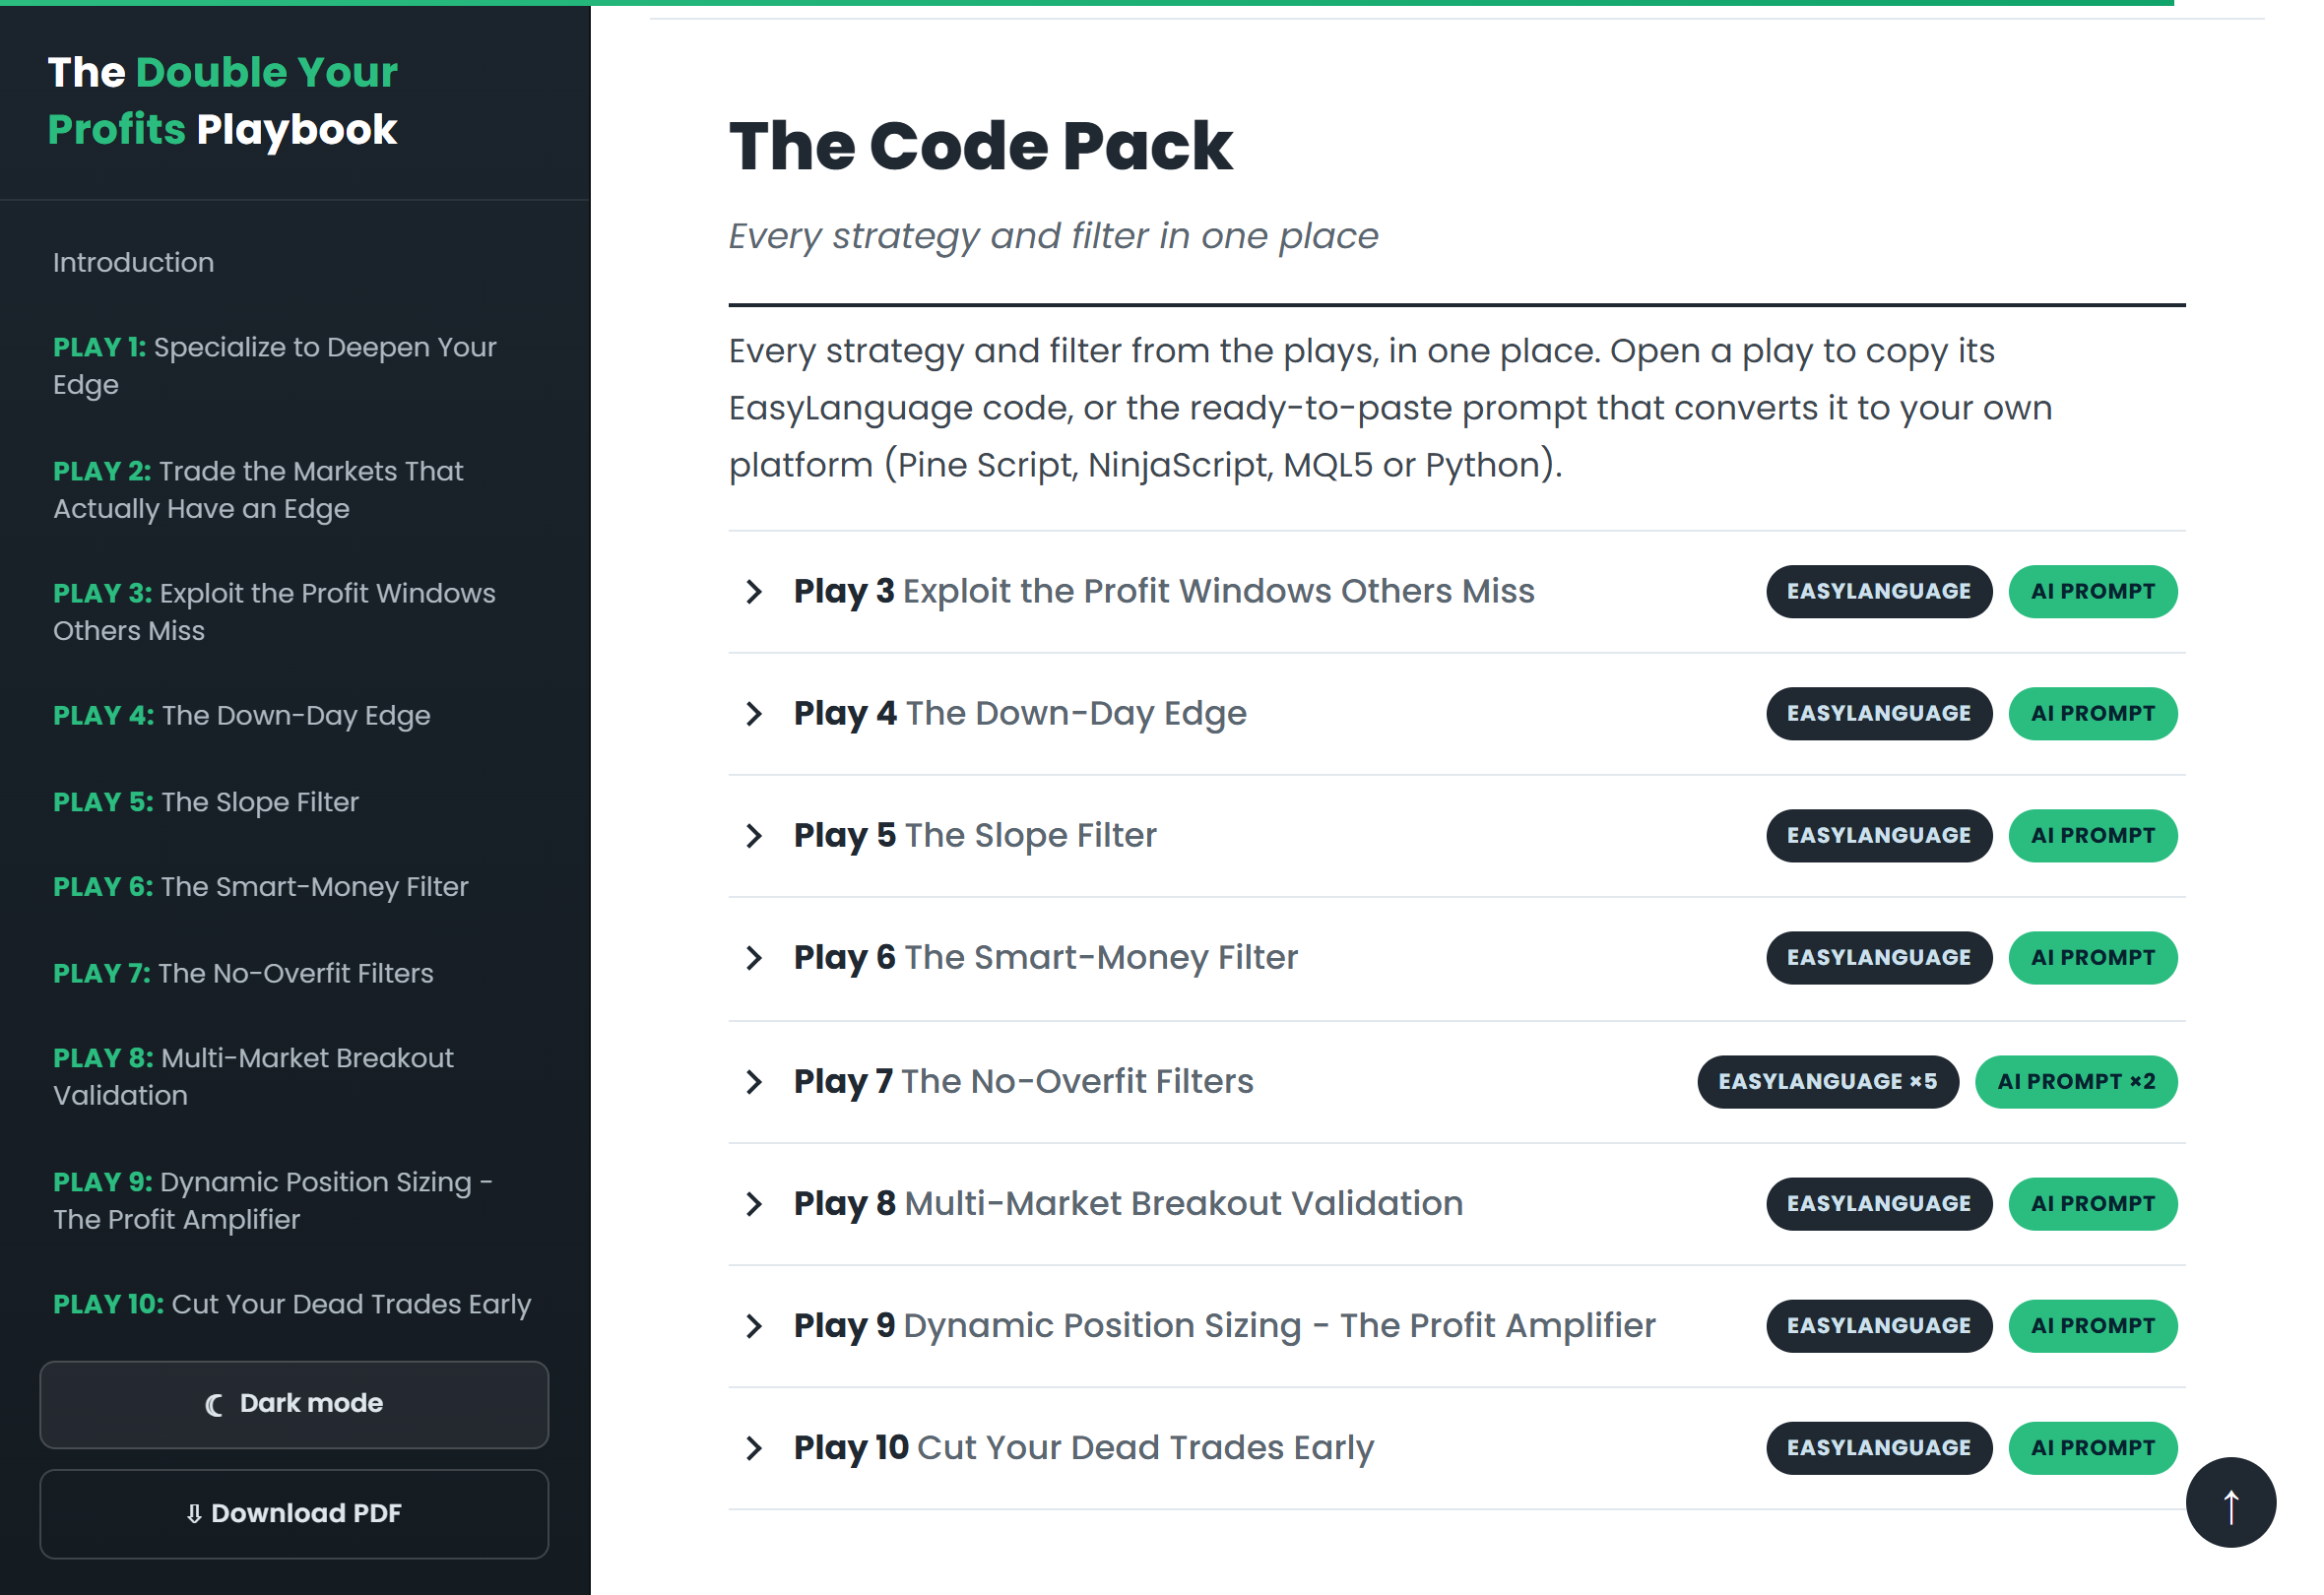Open PLAY 10 Cut Your Dead Trades Early in sidebar
Image resolution: width=2324 pixels, height=1595 pixels.
point(292,1304)
